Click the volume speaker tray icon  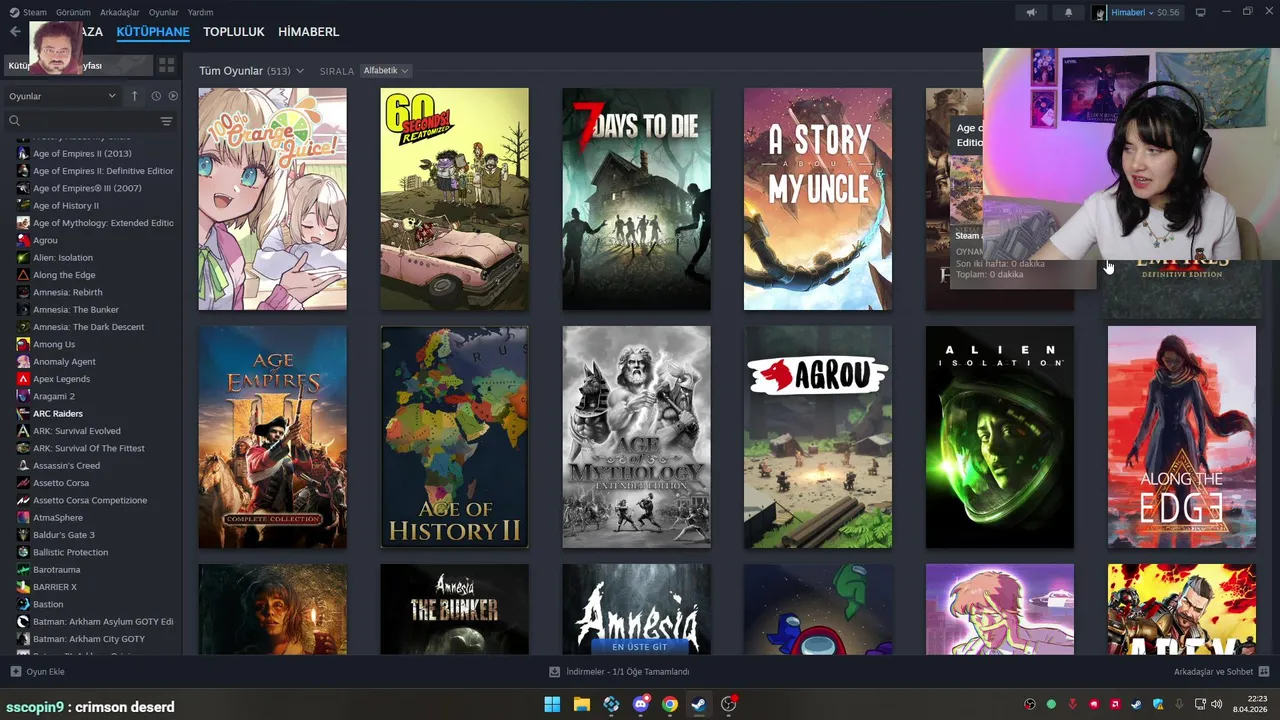[x=1219, y=704]
